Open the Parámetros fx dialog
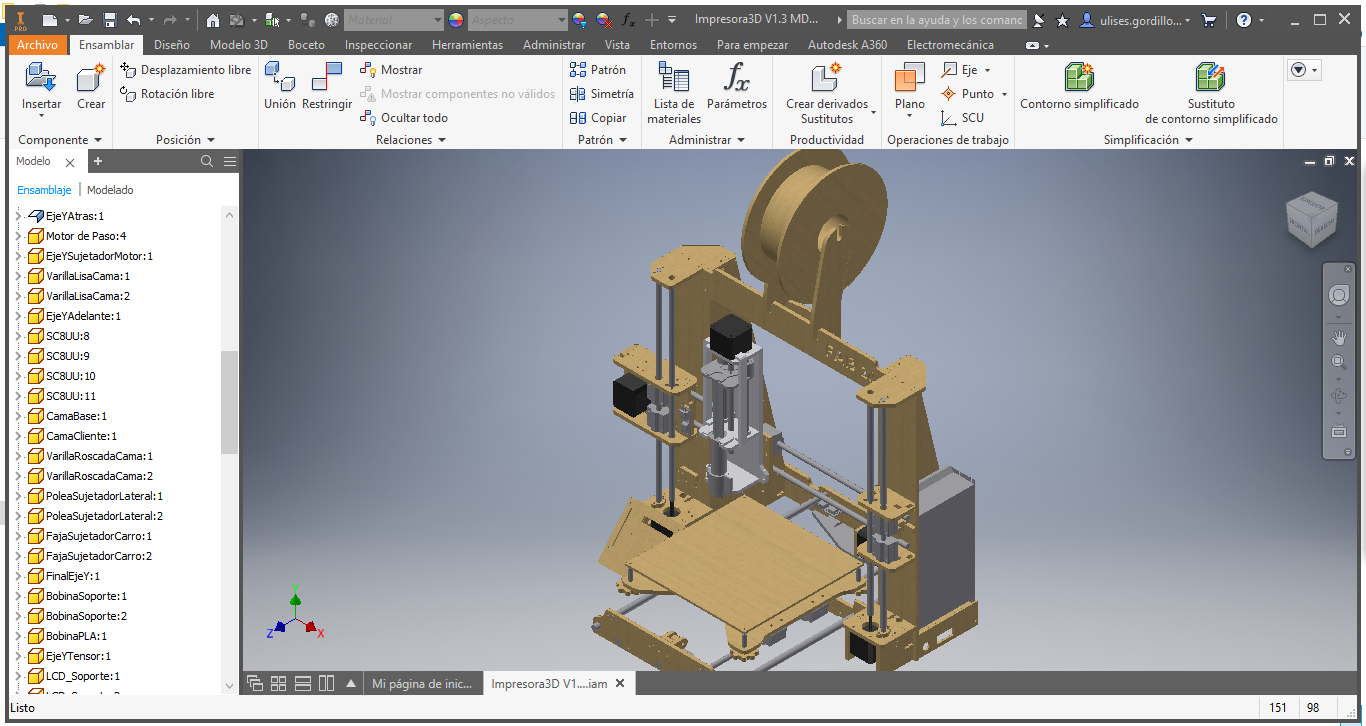Screen dimensions: 1366x726 [x=737, y=87]
